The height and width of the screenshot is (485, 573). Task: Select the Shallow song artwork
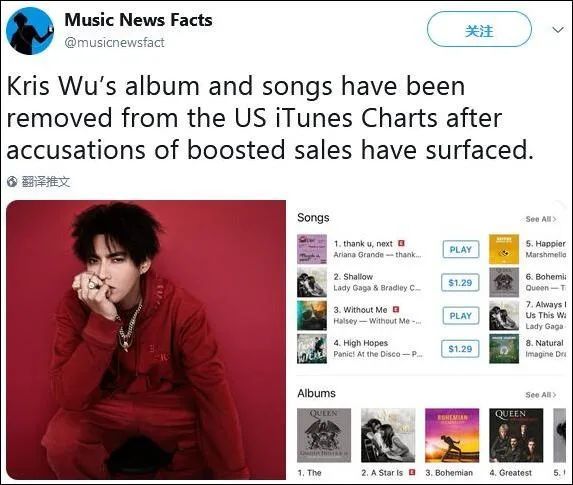pos(312,282)
